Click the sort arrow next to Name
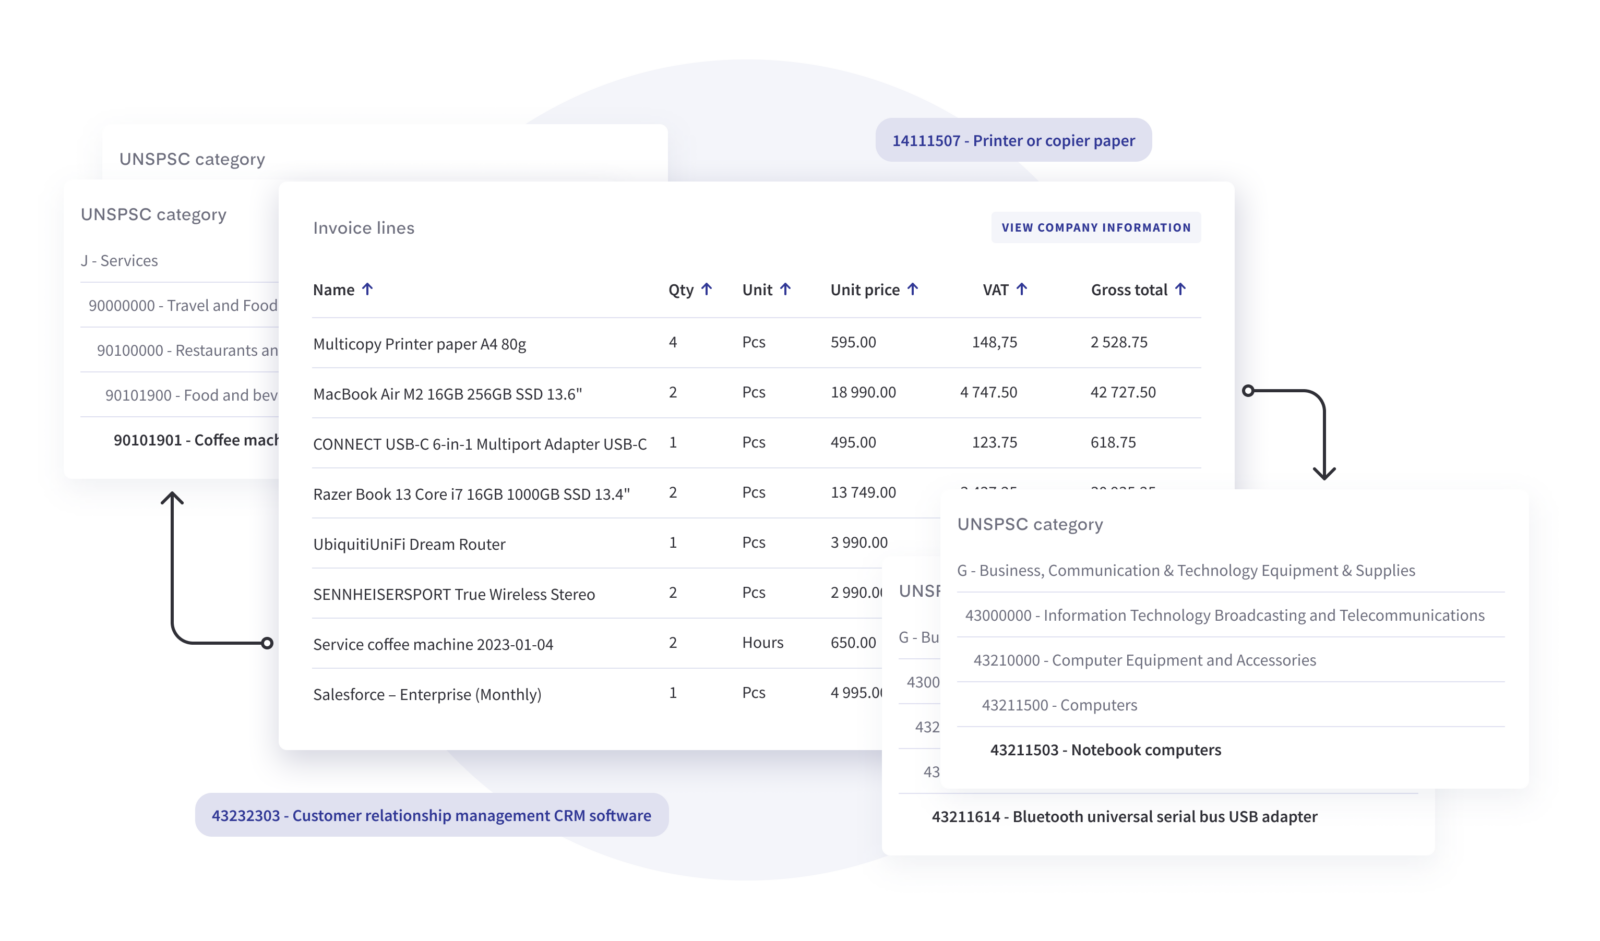 pyautogui.click(x=367, y=289)
